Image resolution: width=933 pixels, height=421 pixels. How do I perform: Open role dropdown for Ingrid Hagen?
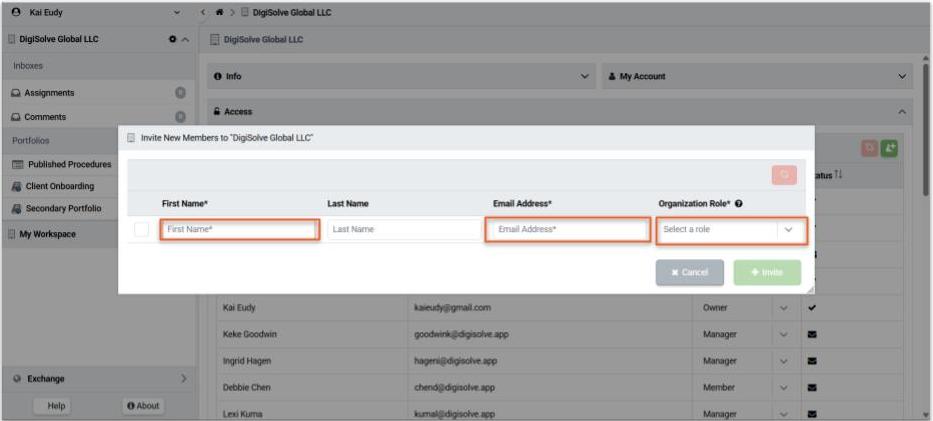click(x=783, y=360)
